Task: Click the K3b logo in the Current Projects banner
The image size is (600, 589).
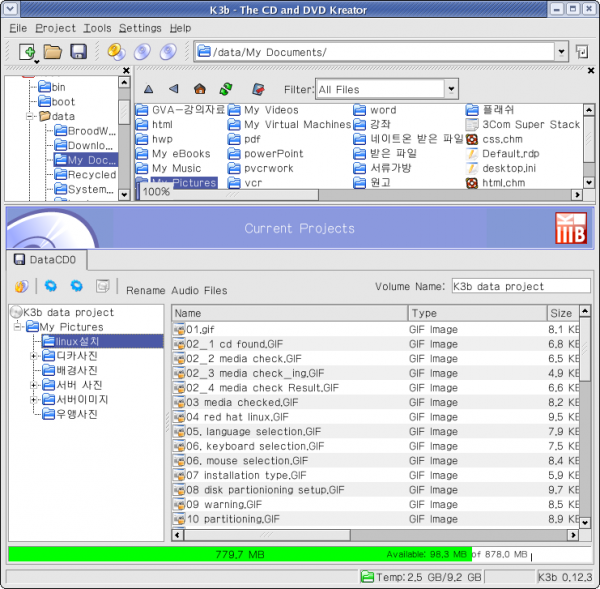Action: [x=571, y=228]
